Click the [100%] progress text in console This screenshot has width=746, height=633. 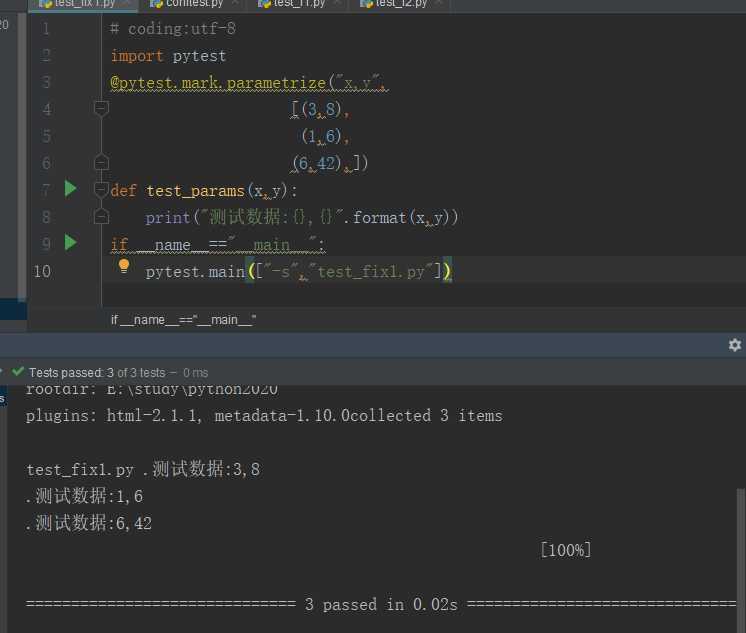[x=566, y=550]
